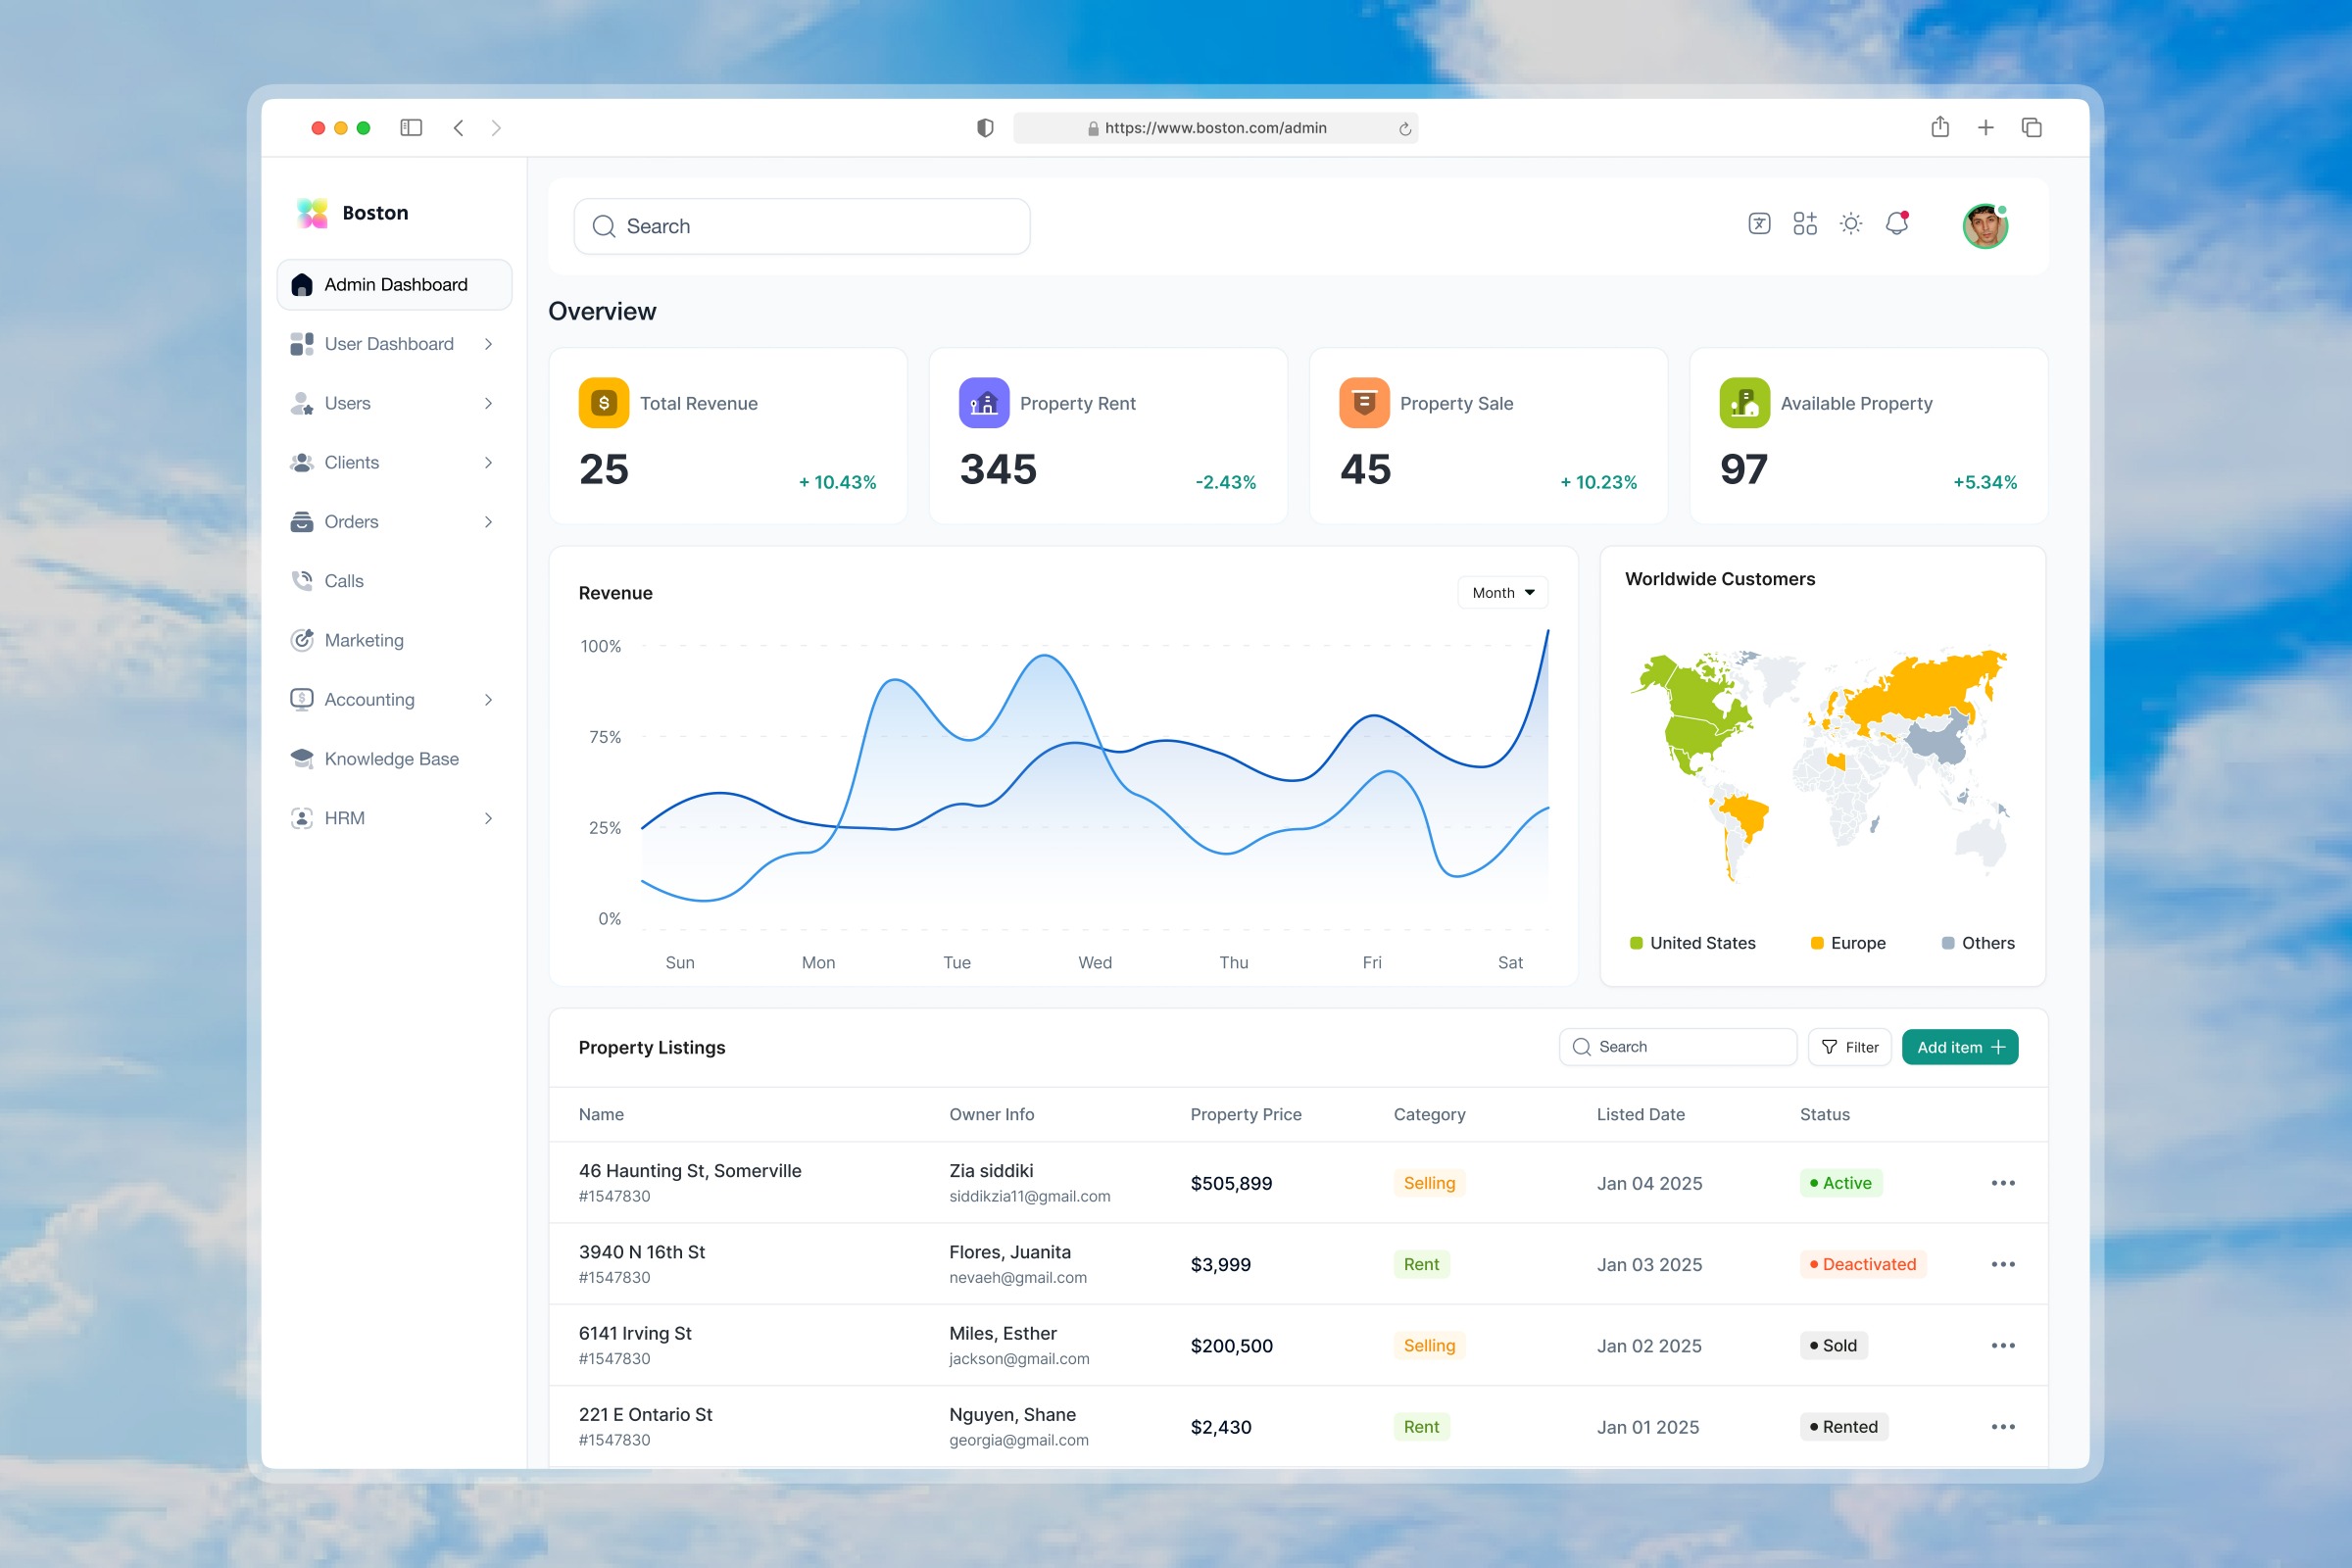Open Total Revenue dollar icon card
This screenshot has height=1568, width=2352.
click(604, 403)
